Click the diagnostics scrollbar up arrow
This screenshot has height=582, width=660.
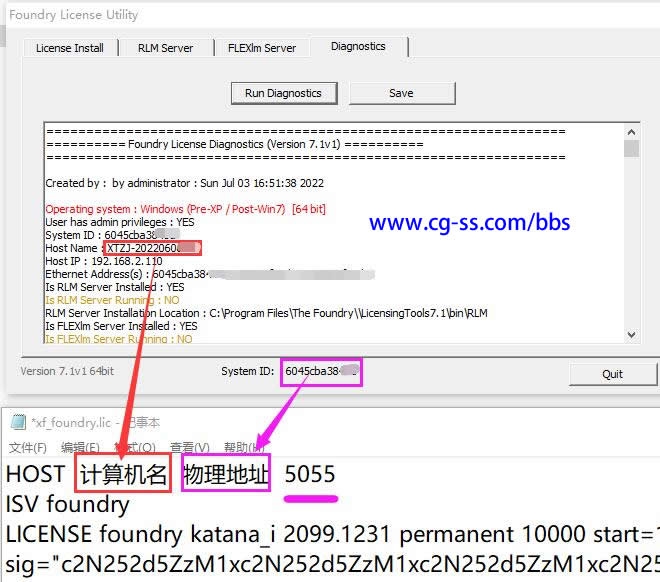(x=631, y=132)
